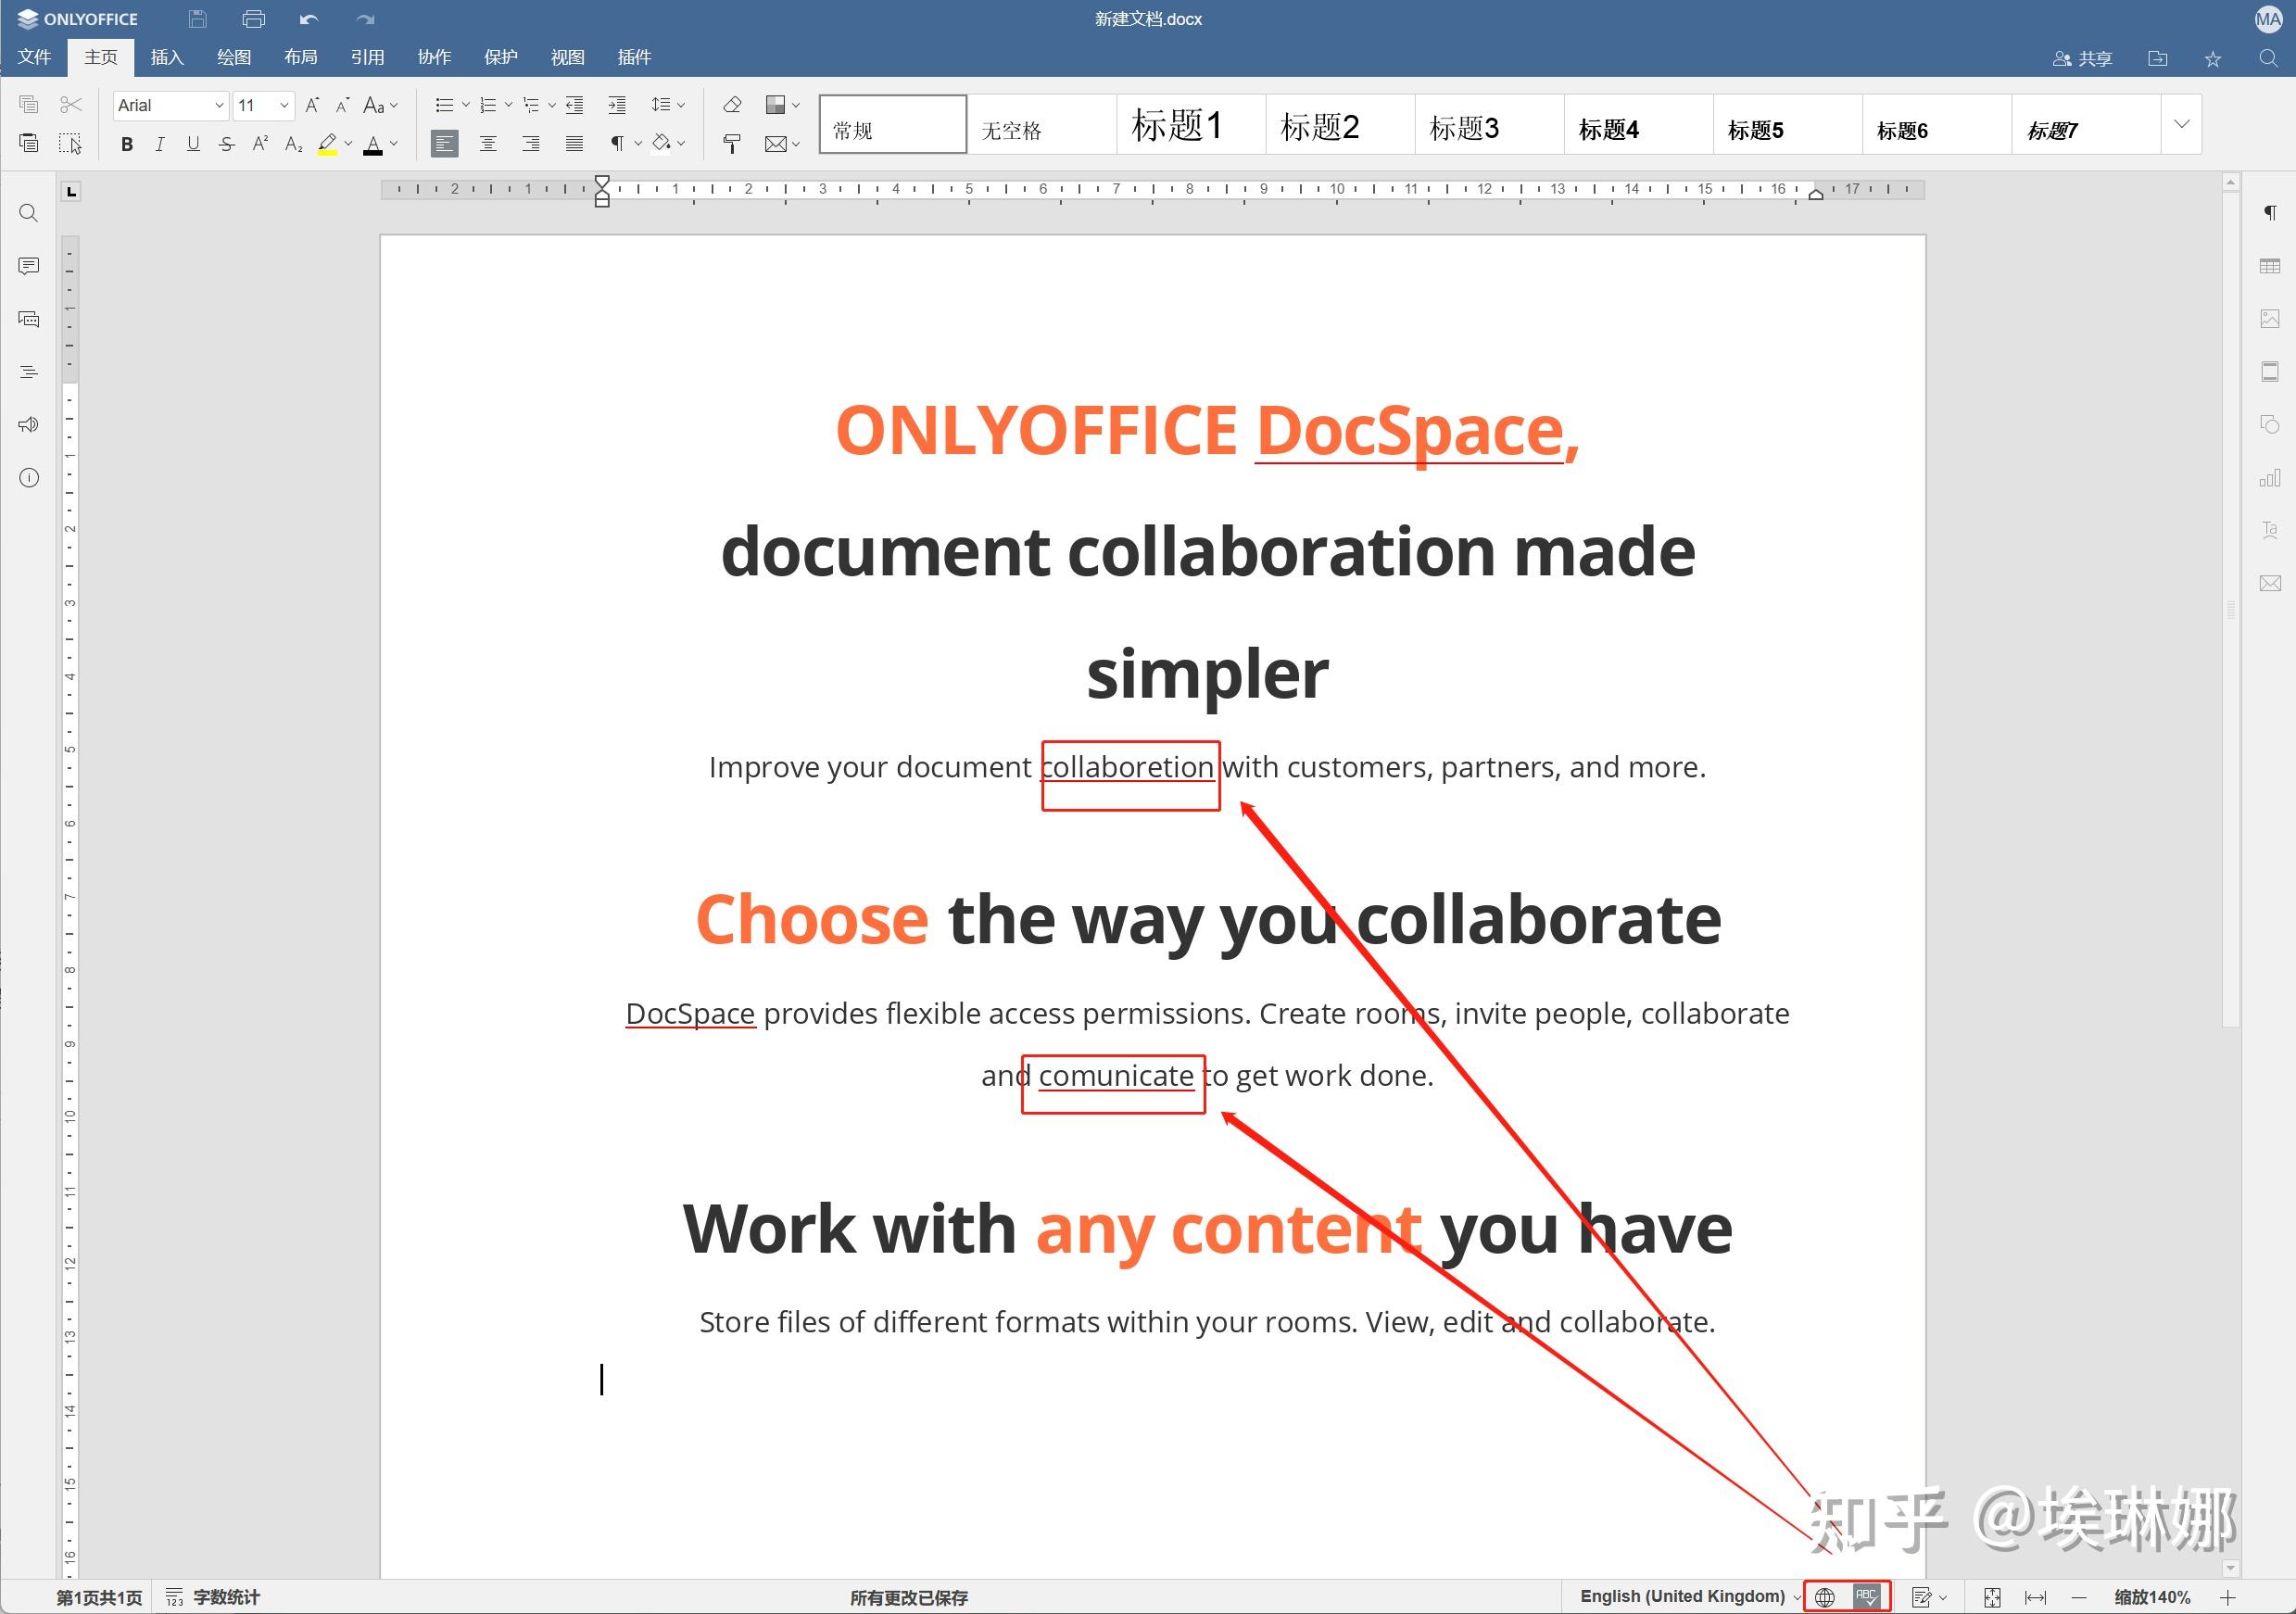Select Align left paragraph button
The image size is (2296, 1614).
coord(444,144)
